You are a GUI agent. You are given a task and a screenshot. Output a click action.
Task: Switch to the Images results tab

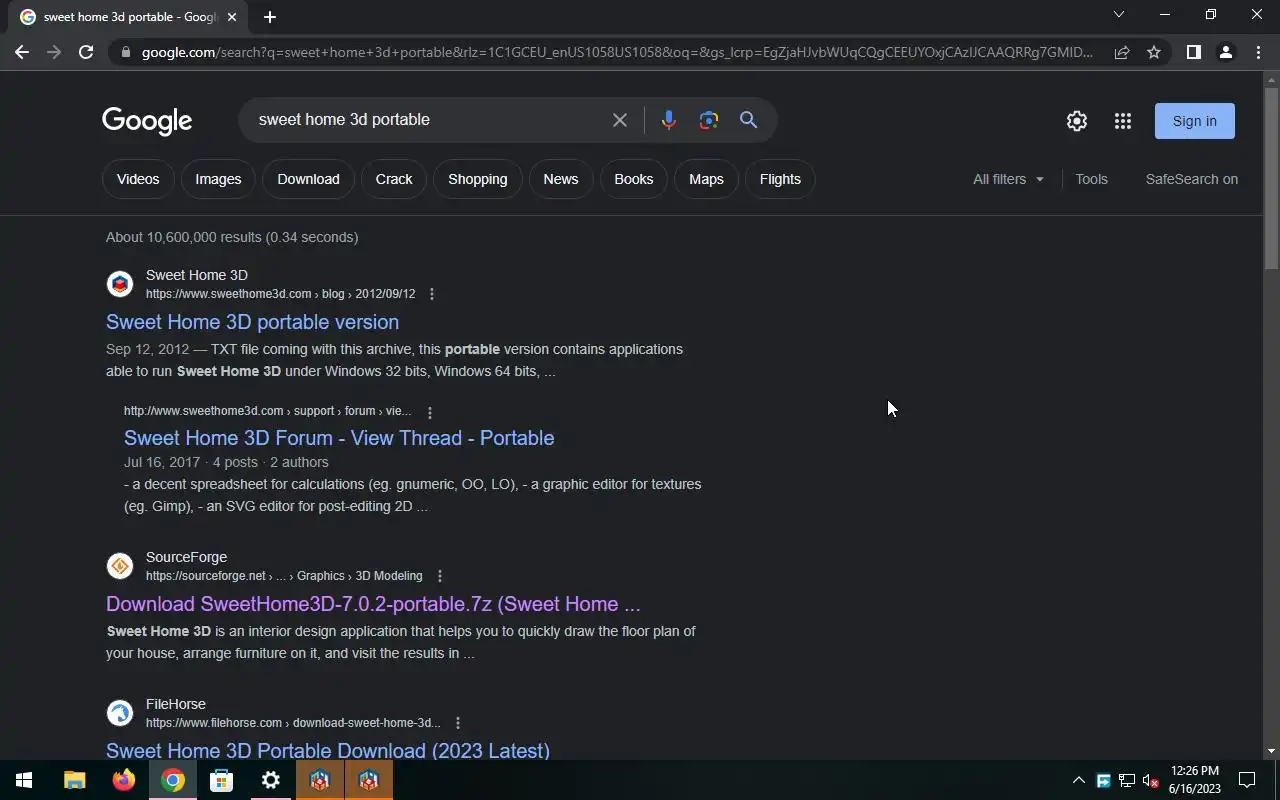(218, 179)
